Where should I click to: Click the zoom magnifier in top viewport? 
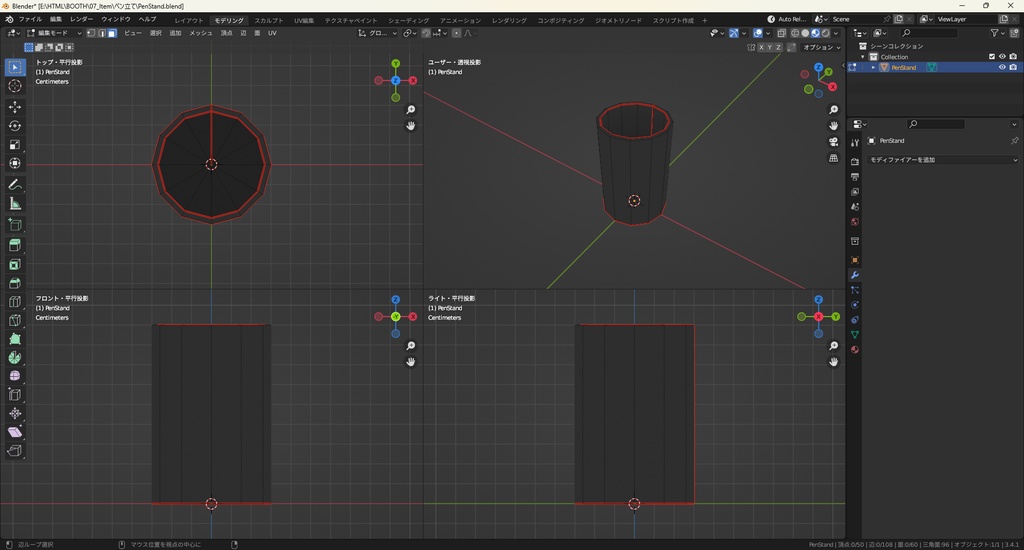tap(411, 110)
